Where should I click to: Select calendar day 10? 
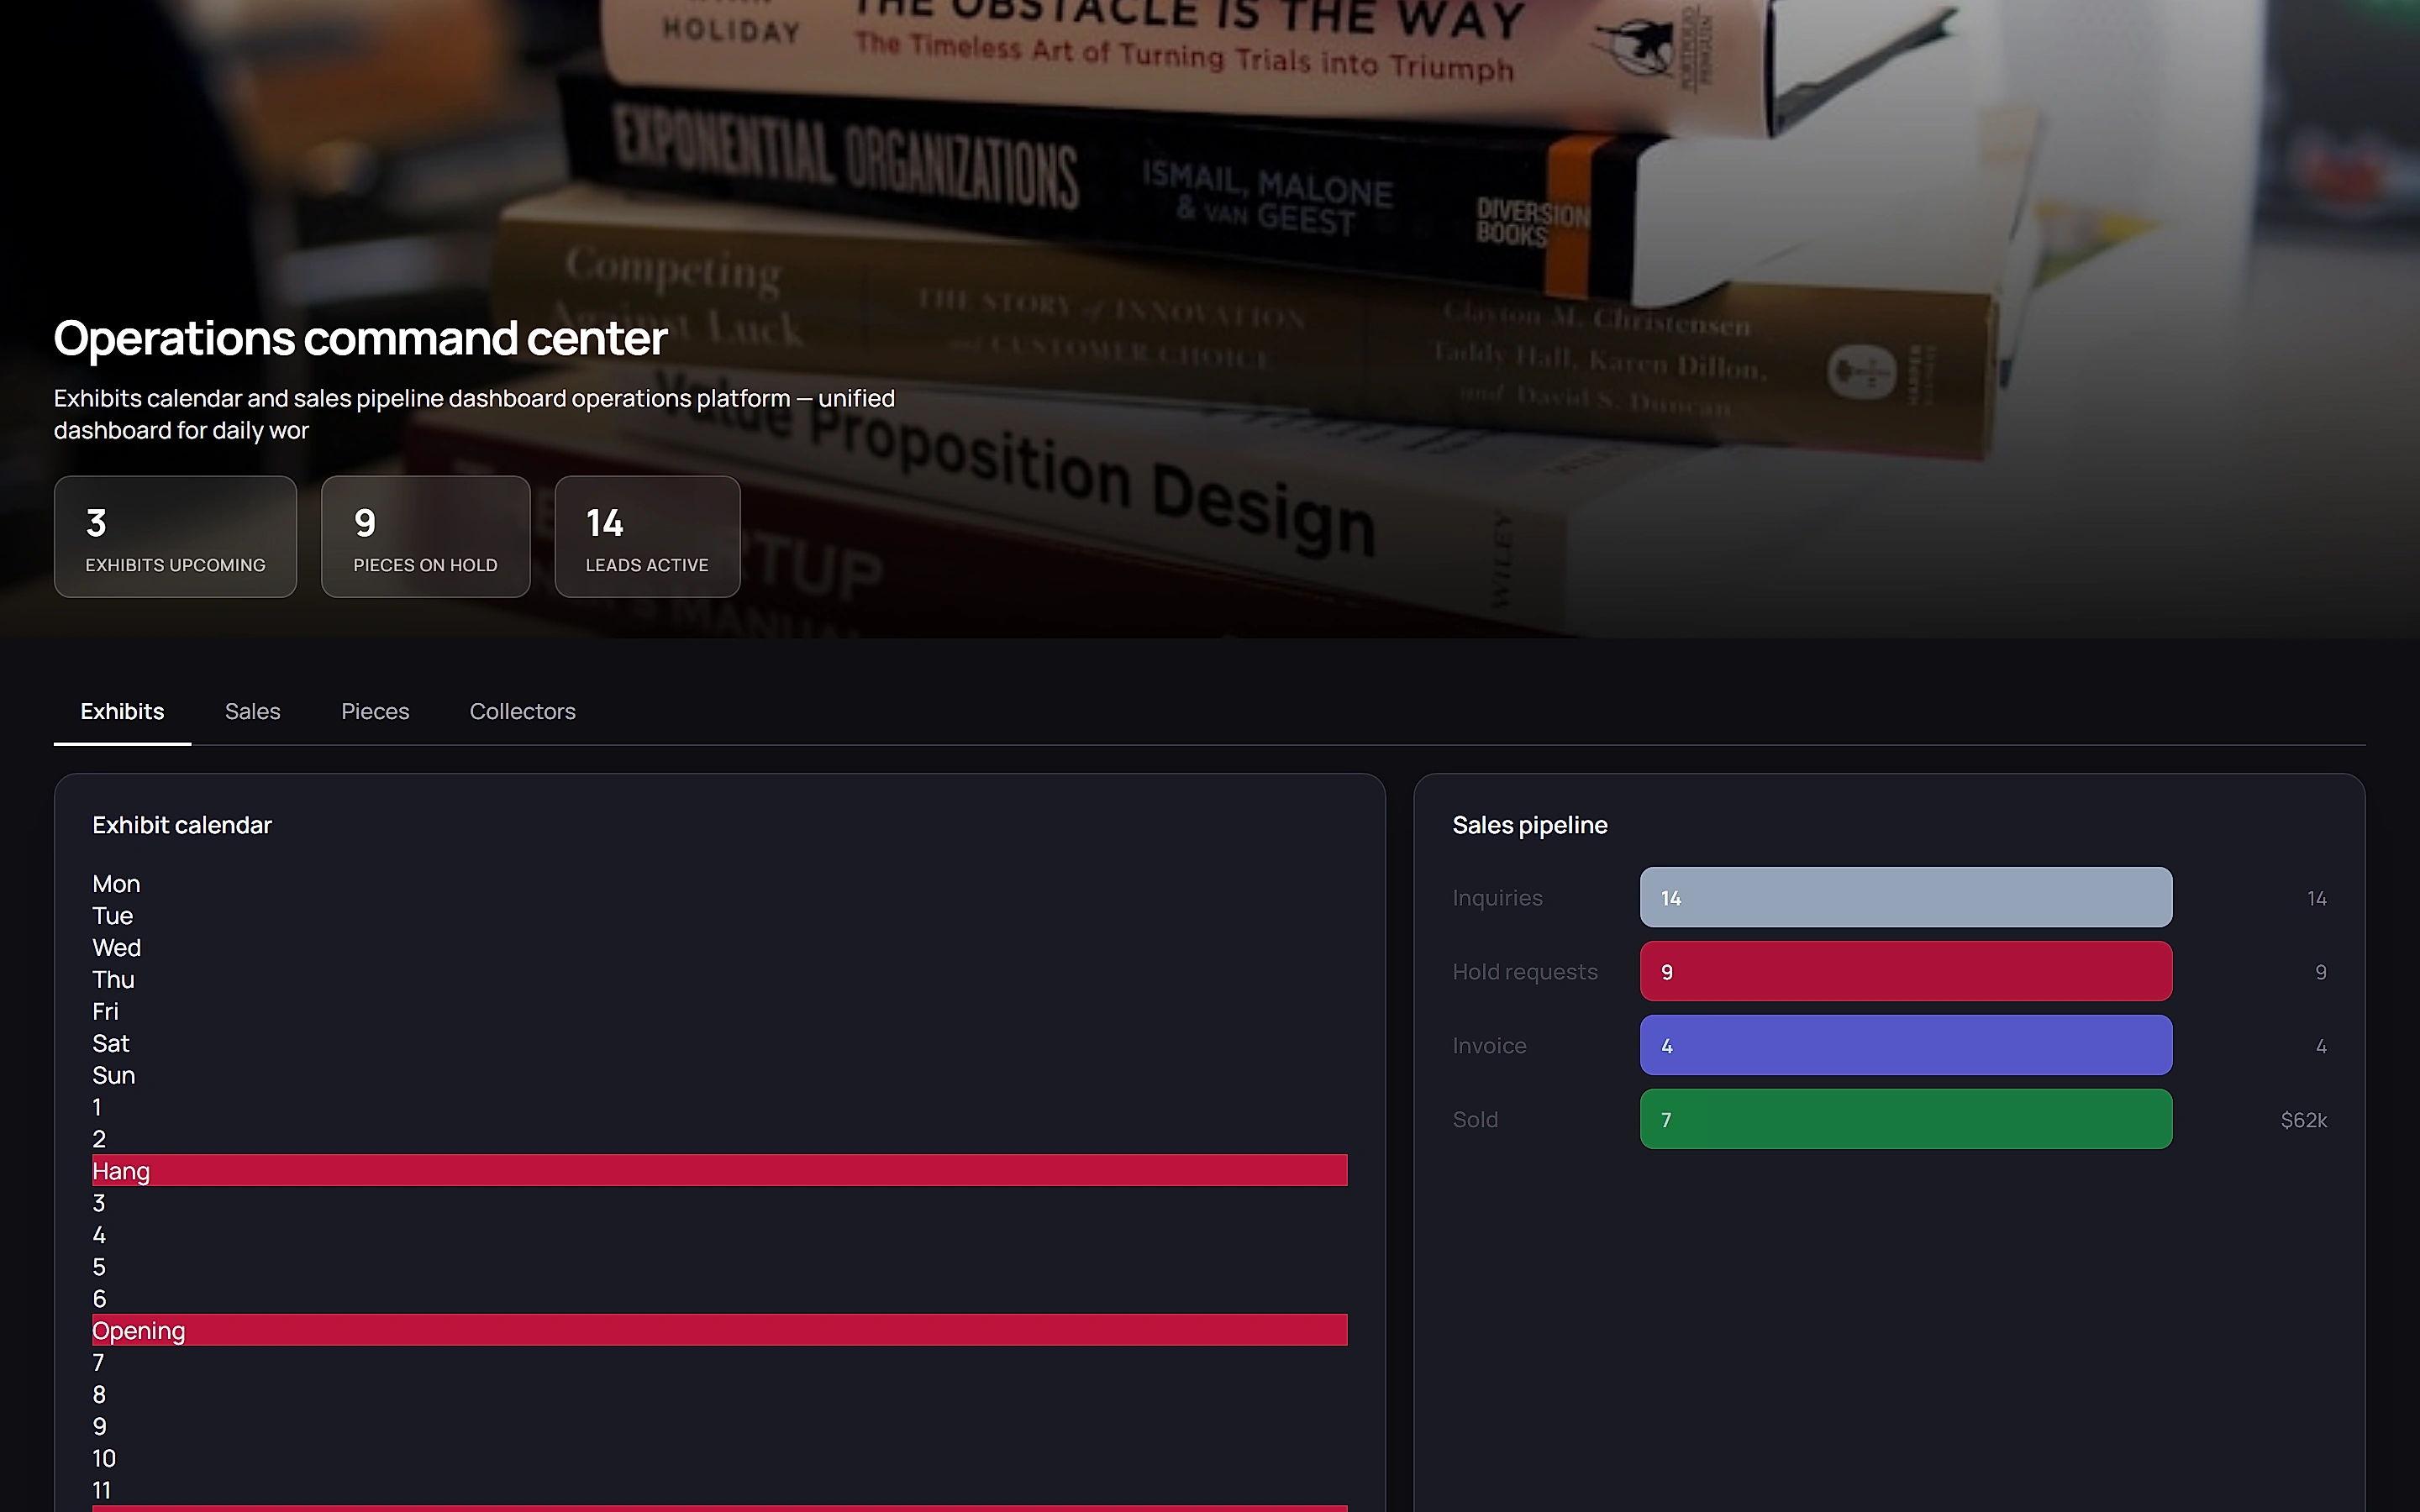point(104,1459)
